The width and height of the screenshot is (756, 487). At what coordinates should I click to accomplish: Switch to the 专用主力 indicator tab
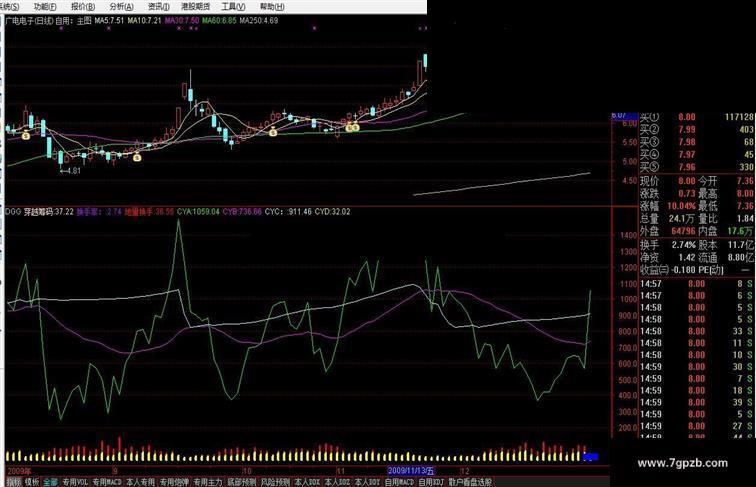pos(208,482)
